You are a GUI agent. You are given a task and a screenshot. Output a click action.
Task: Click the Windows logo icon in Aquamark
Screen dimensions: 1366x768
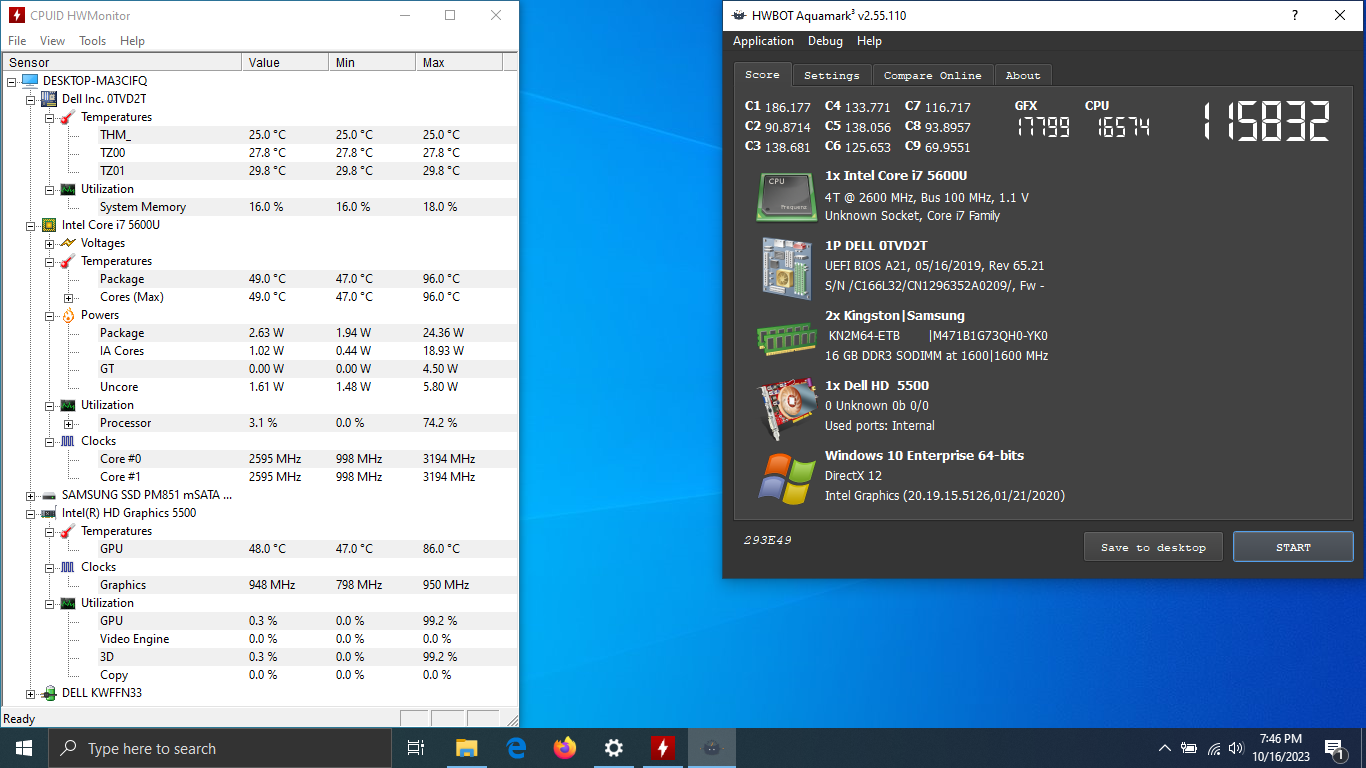click(x=786, y=479)
